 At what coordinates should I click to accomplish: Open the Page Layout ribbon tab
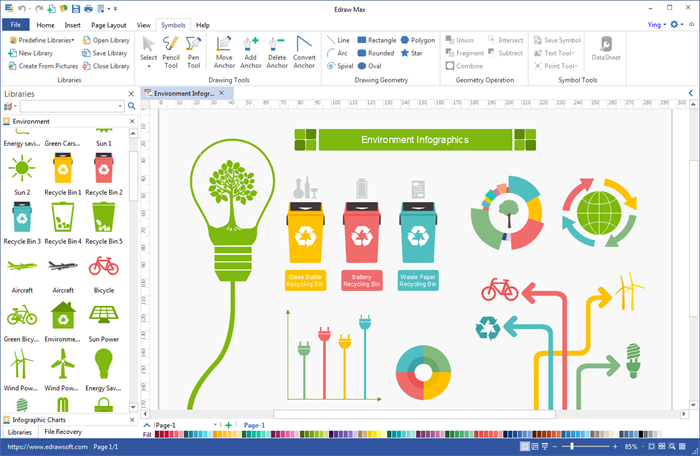tap(109, 24)
